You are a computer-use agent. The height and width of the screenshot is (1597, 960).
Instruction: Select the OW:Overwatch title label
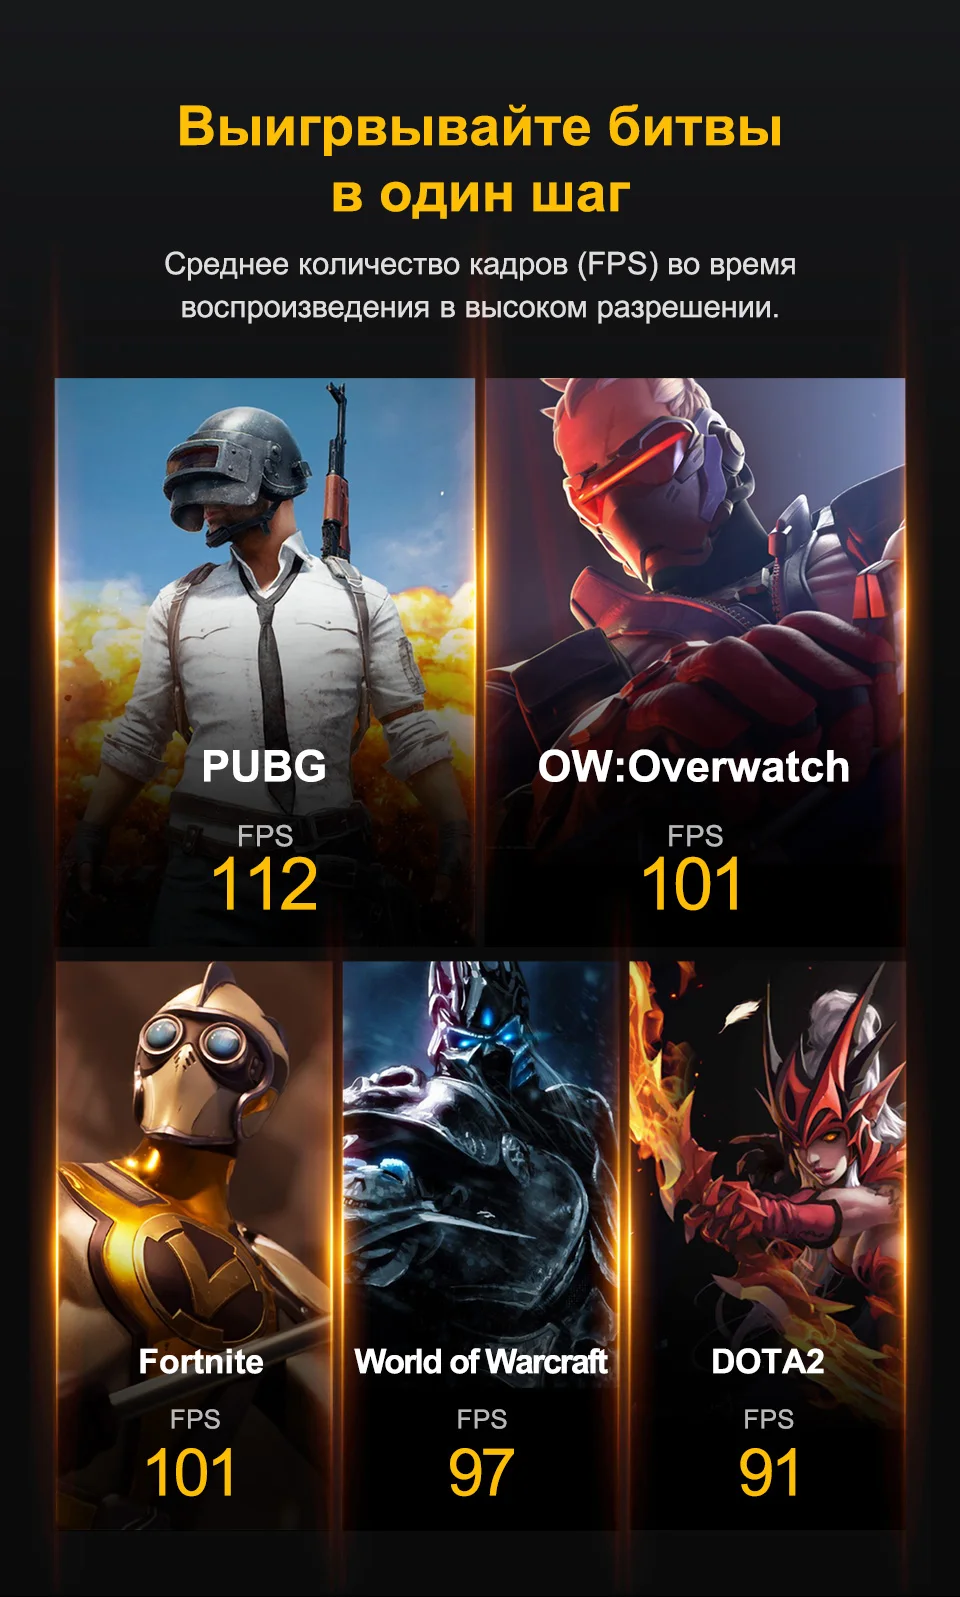tap(694, 767)
